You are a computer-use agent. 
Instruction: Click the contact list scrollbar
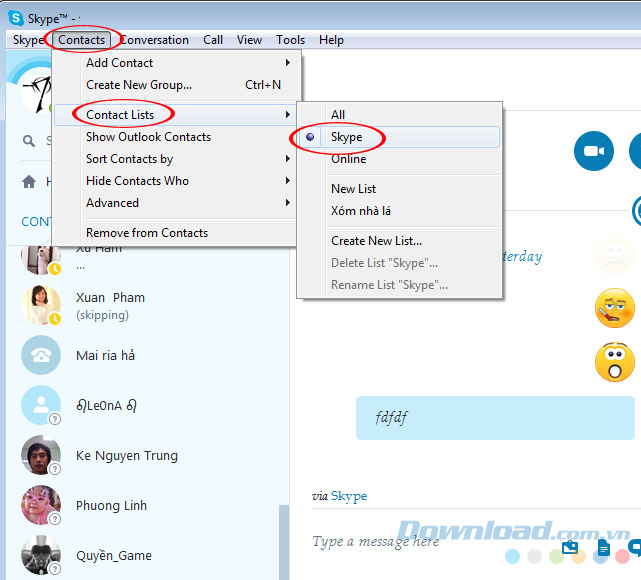pos(284,542)
